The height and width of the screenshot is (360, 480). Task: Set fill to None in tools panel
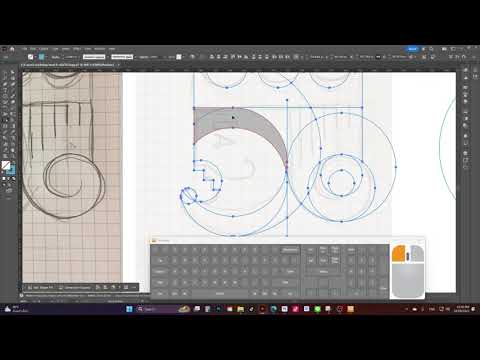pos(14,179)
